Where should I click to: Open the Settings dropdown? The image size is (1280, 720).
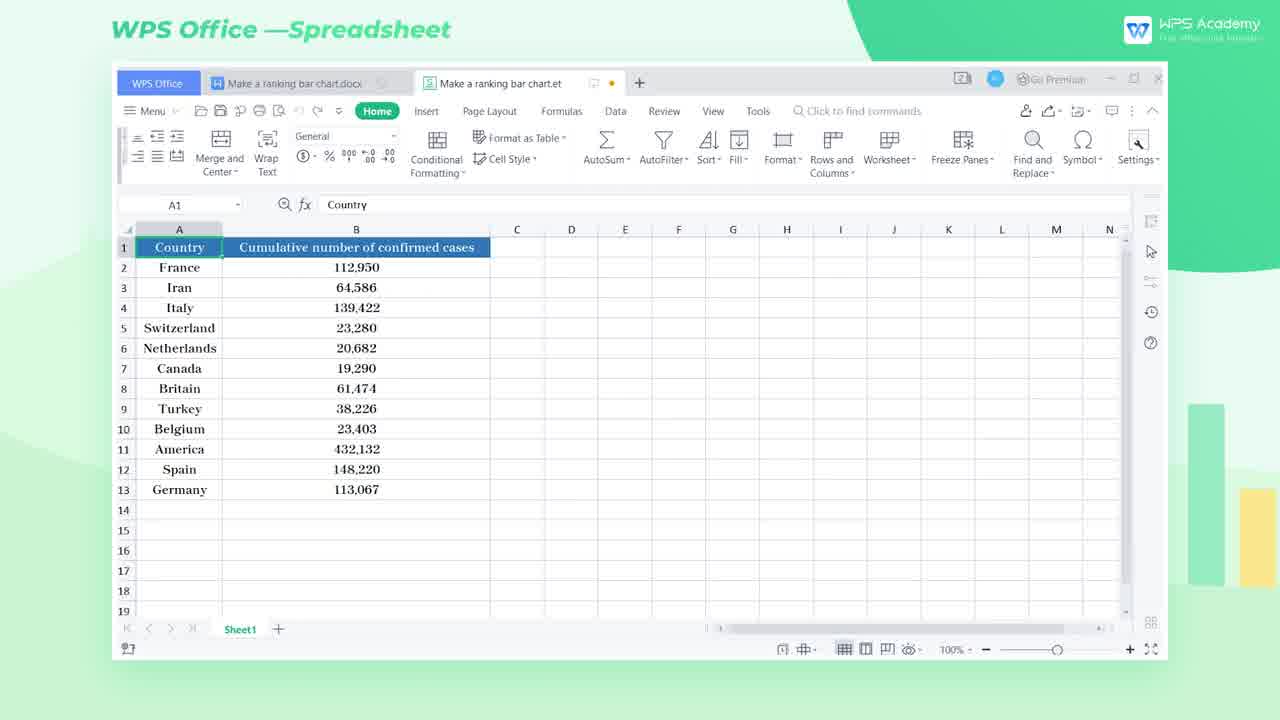coord(1139,148)
